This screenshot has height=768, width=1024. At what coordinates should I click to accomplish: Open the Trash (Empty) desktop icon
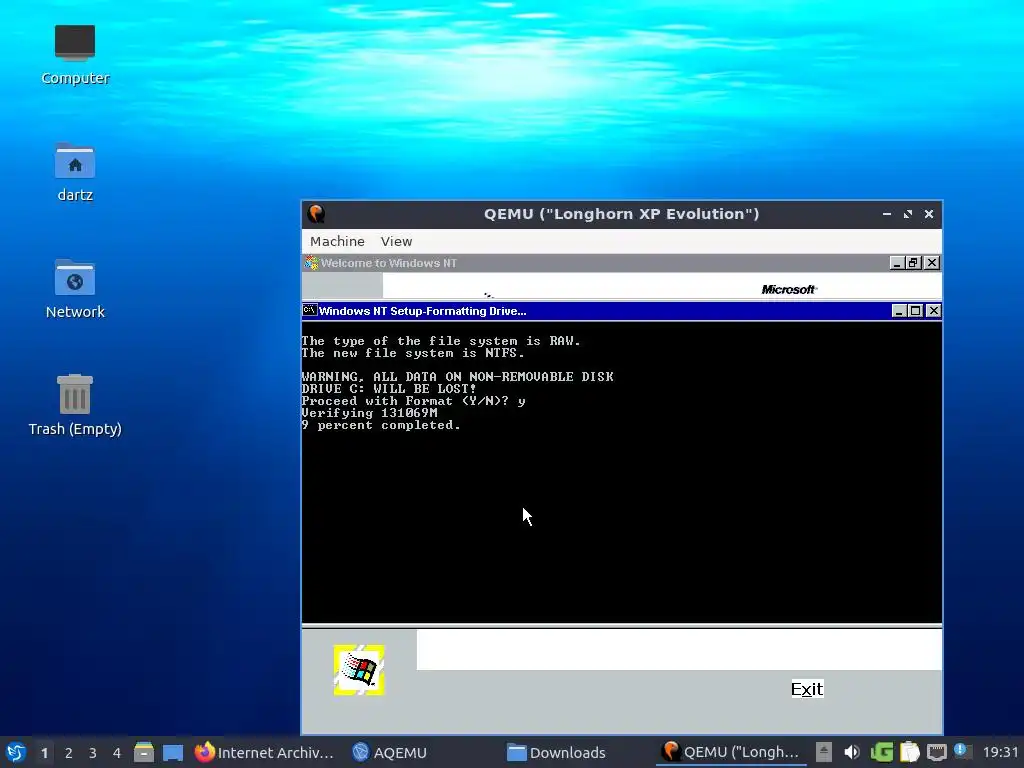tap(74, 405)
